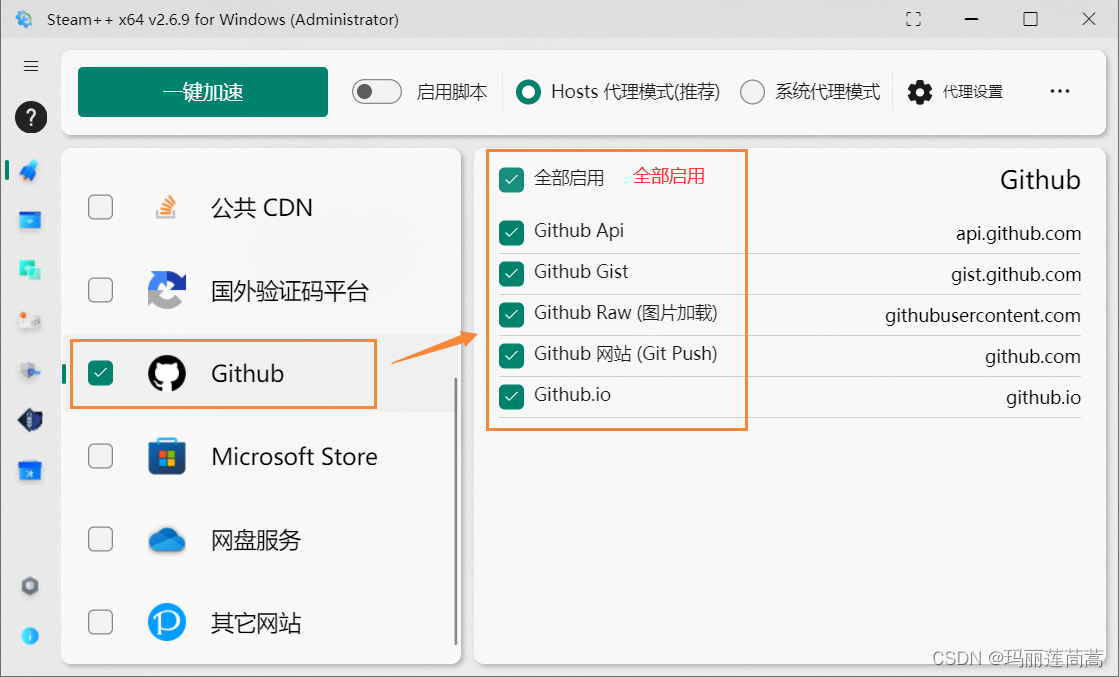
Task: Click the github.io domain text
Action: point(1043,397)
